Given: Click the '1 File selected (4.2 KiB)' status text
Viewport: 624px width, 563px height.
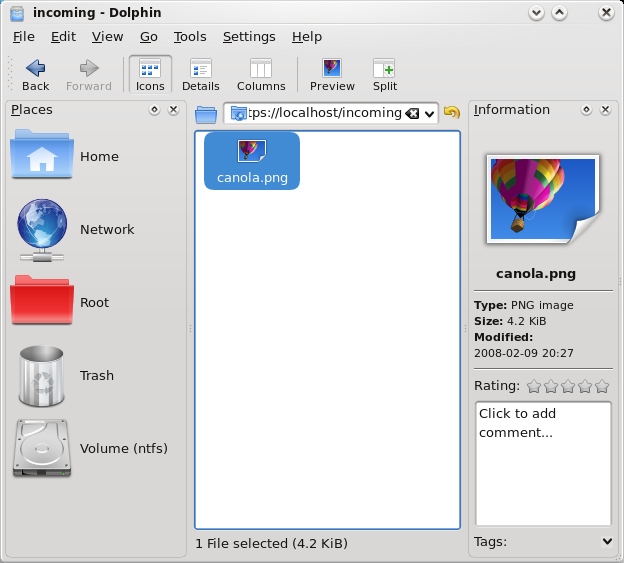Looking at the screenshot, I should [271, 543].
